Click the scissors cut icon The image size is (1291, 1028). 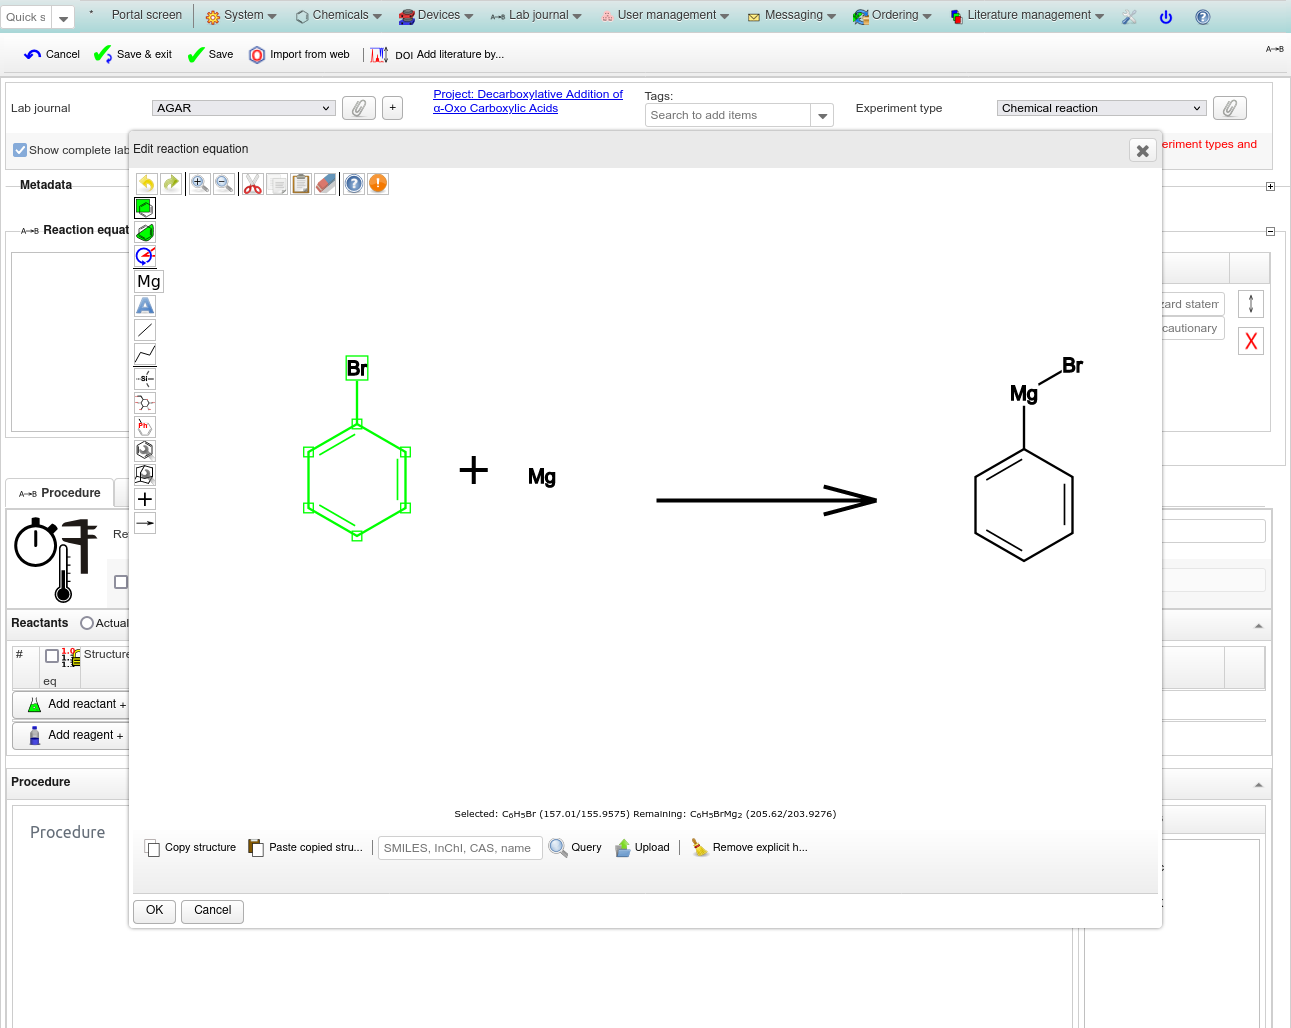(253, 184)
